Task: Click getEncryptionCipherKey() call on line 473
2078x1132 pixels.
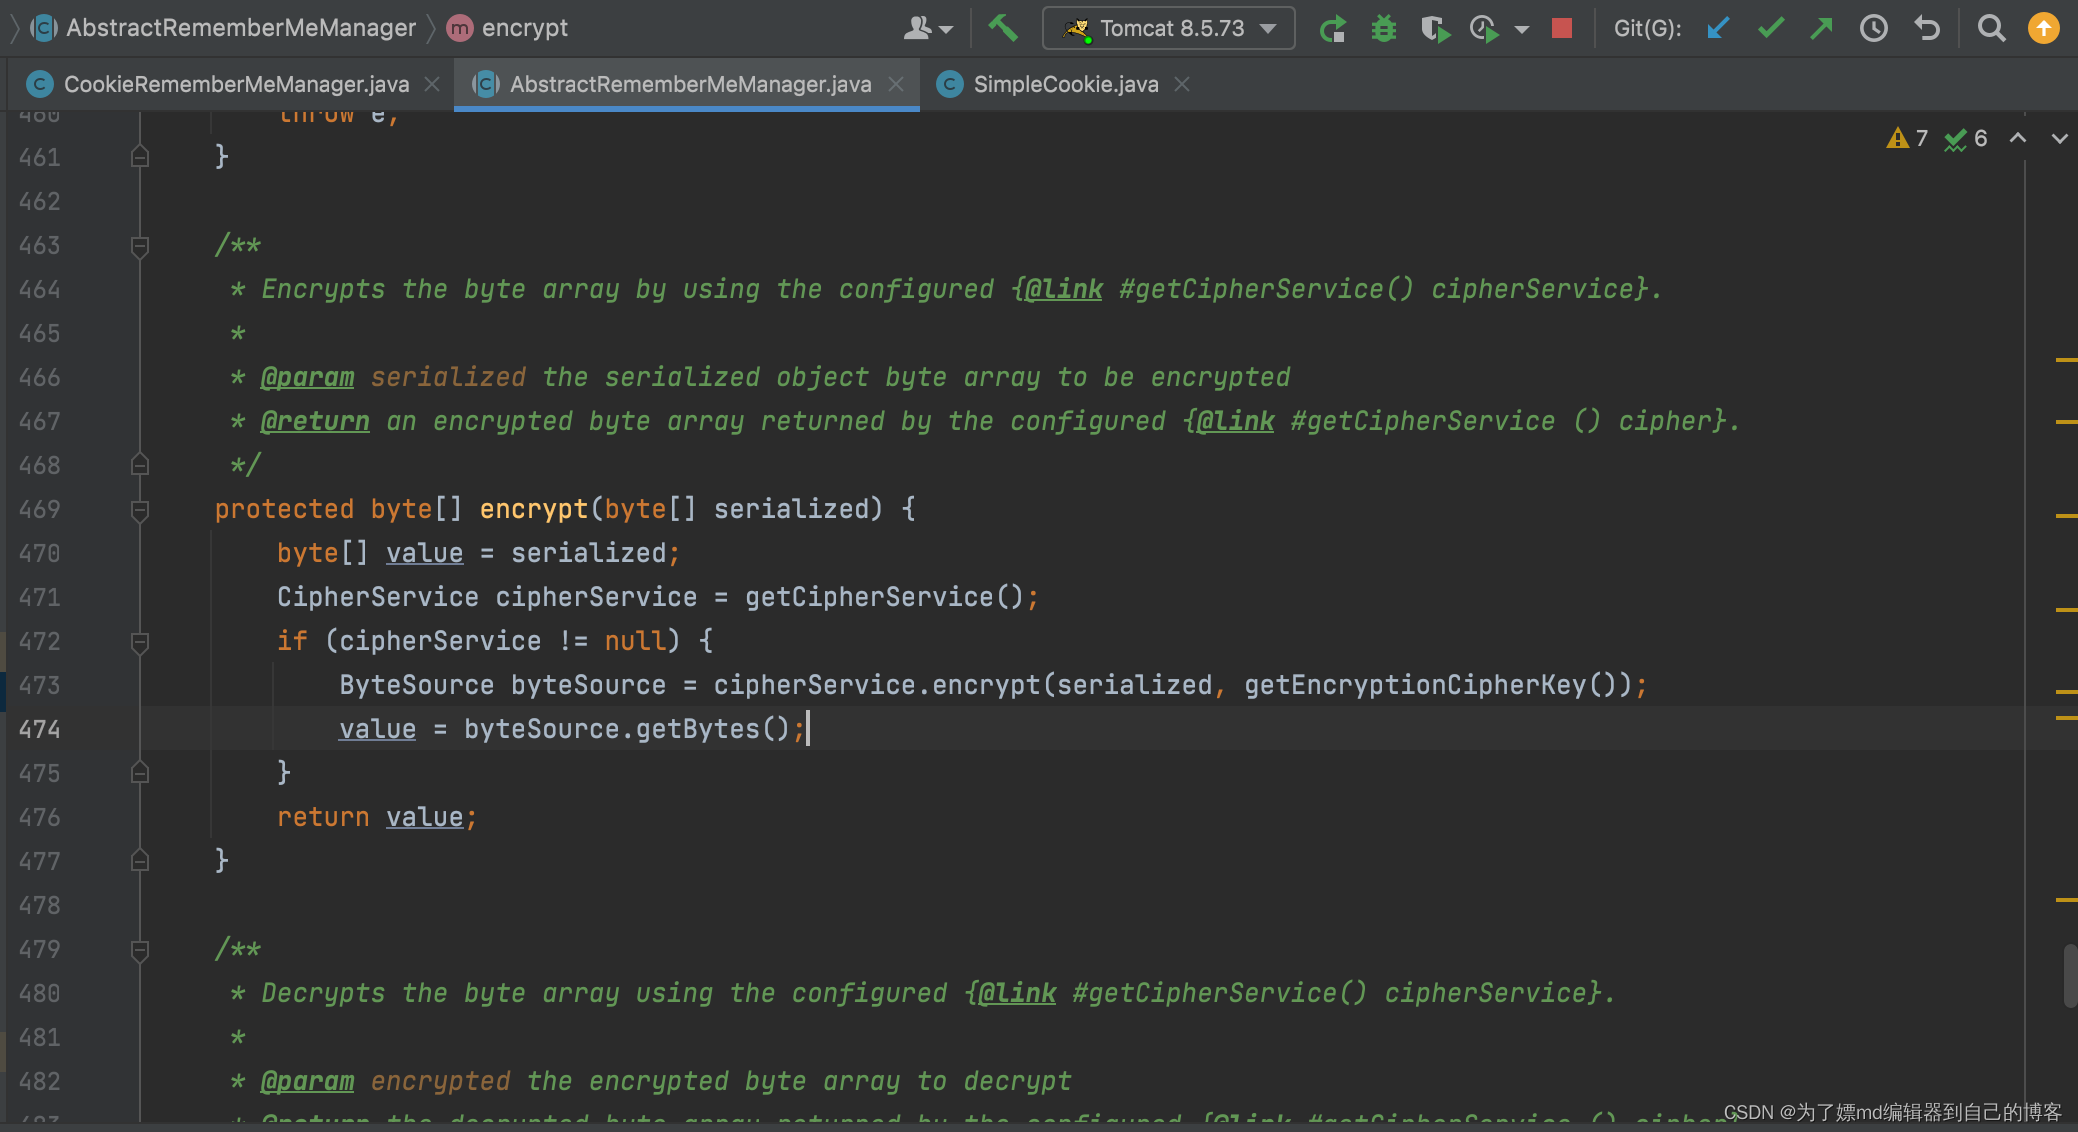Action: click(x=1438, y=685)
